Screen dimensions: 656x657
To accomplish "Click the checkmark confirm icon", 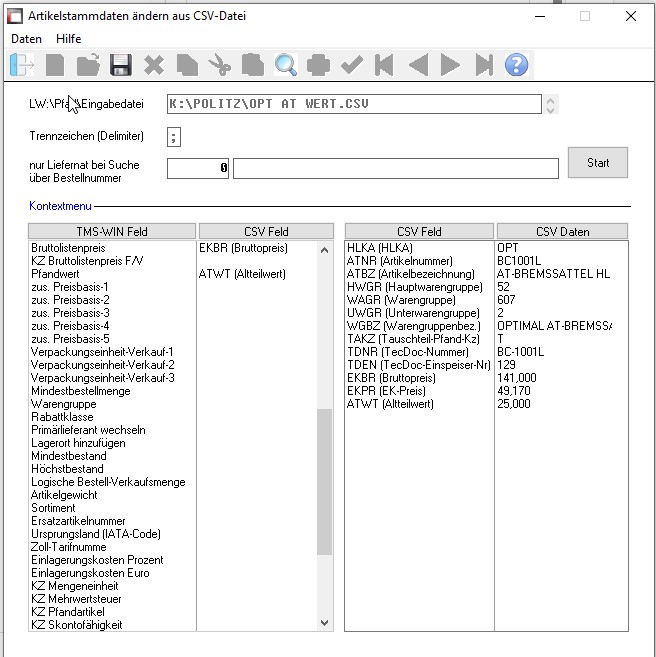I will coord(351,65).
